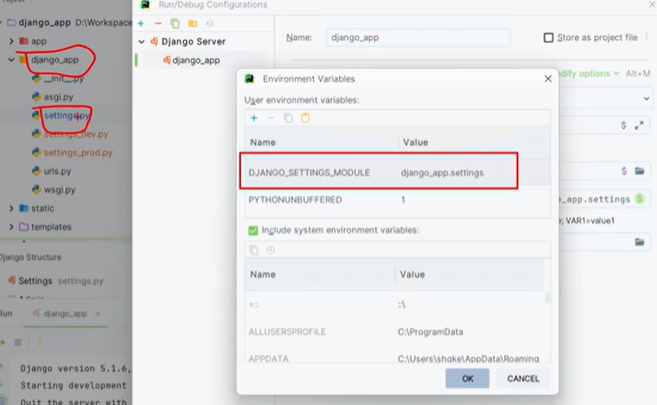Open Modify options dropdown
Image resolution: width=657 pixels, height=405 pixels.
click(590, 74)
